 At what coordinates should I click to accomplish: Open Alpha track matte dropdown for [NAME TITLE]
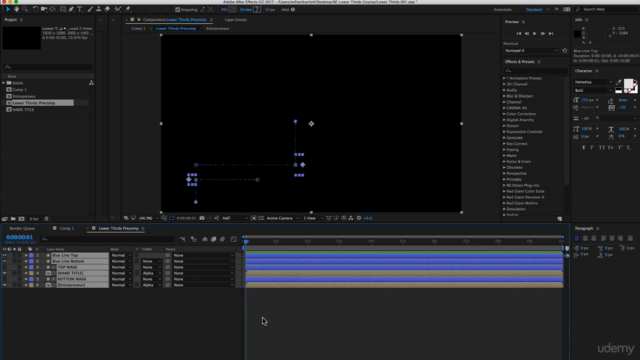tap(151, 273)
